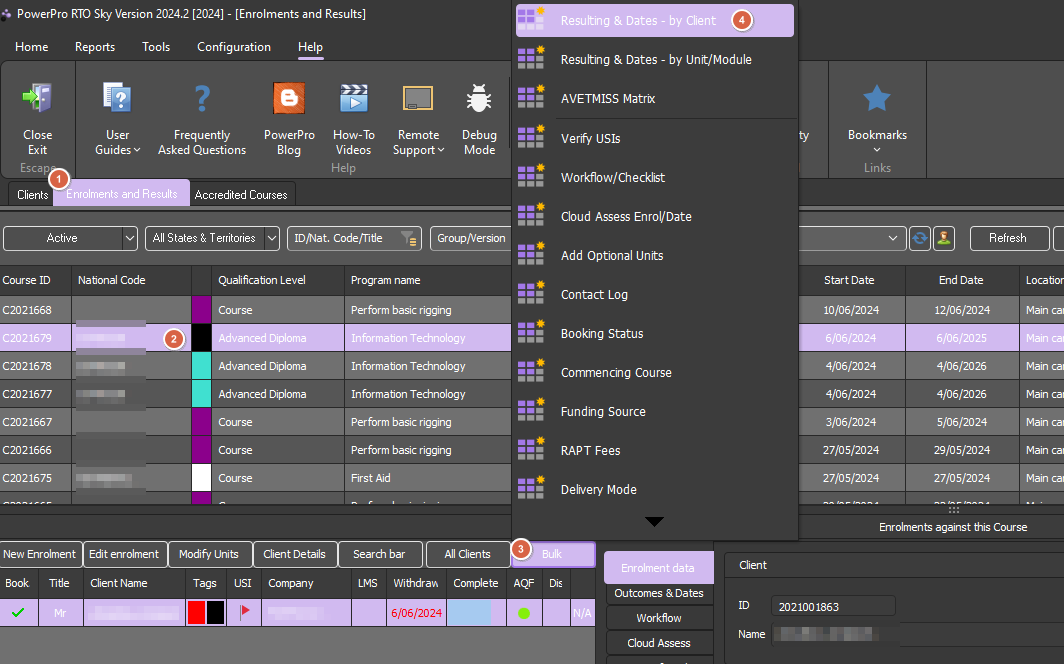Click turquoise colour cell for C2021678

202,366
